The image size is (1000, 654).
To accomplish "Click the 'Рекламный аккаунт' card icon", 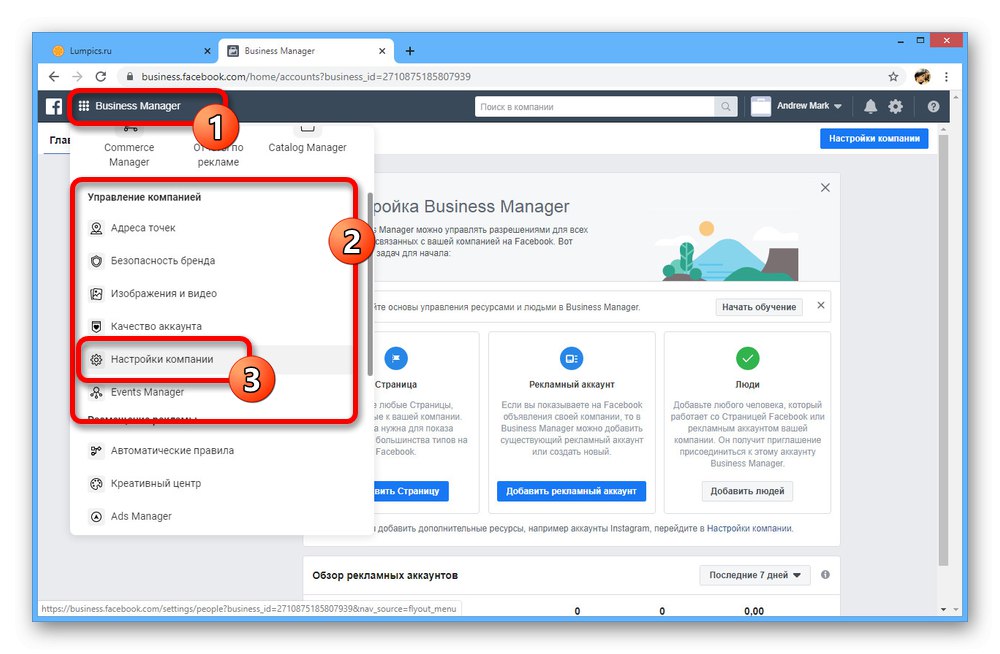I will pos(571,359).
